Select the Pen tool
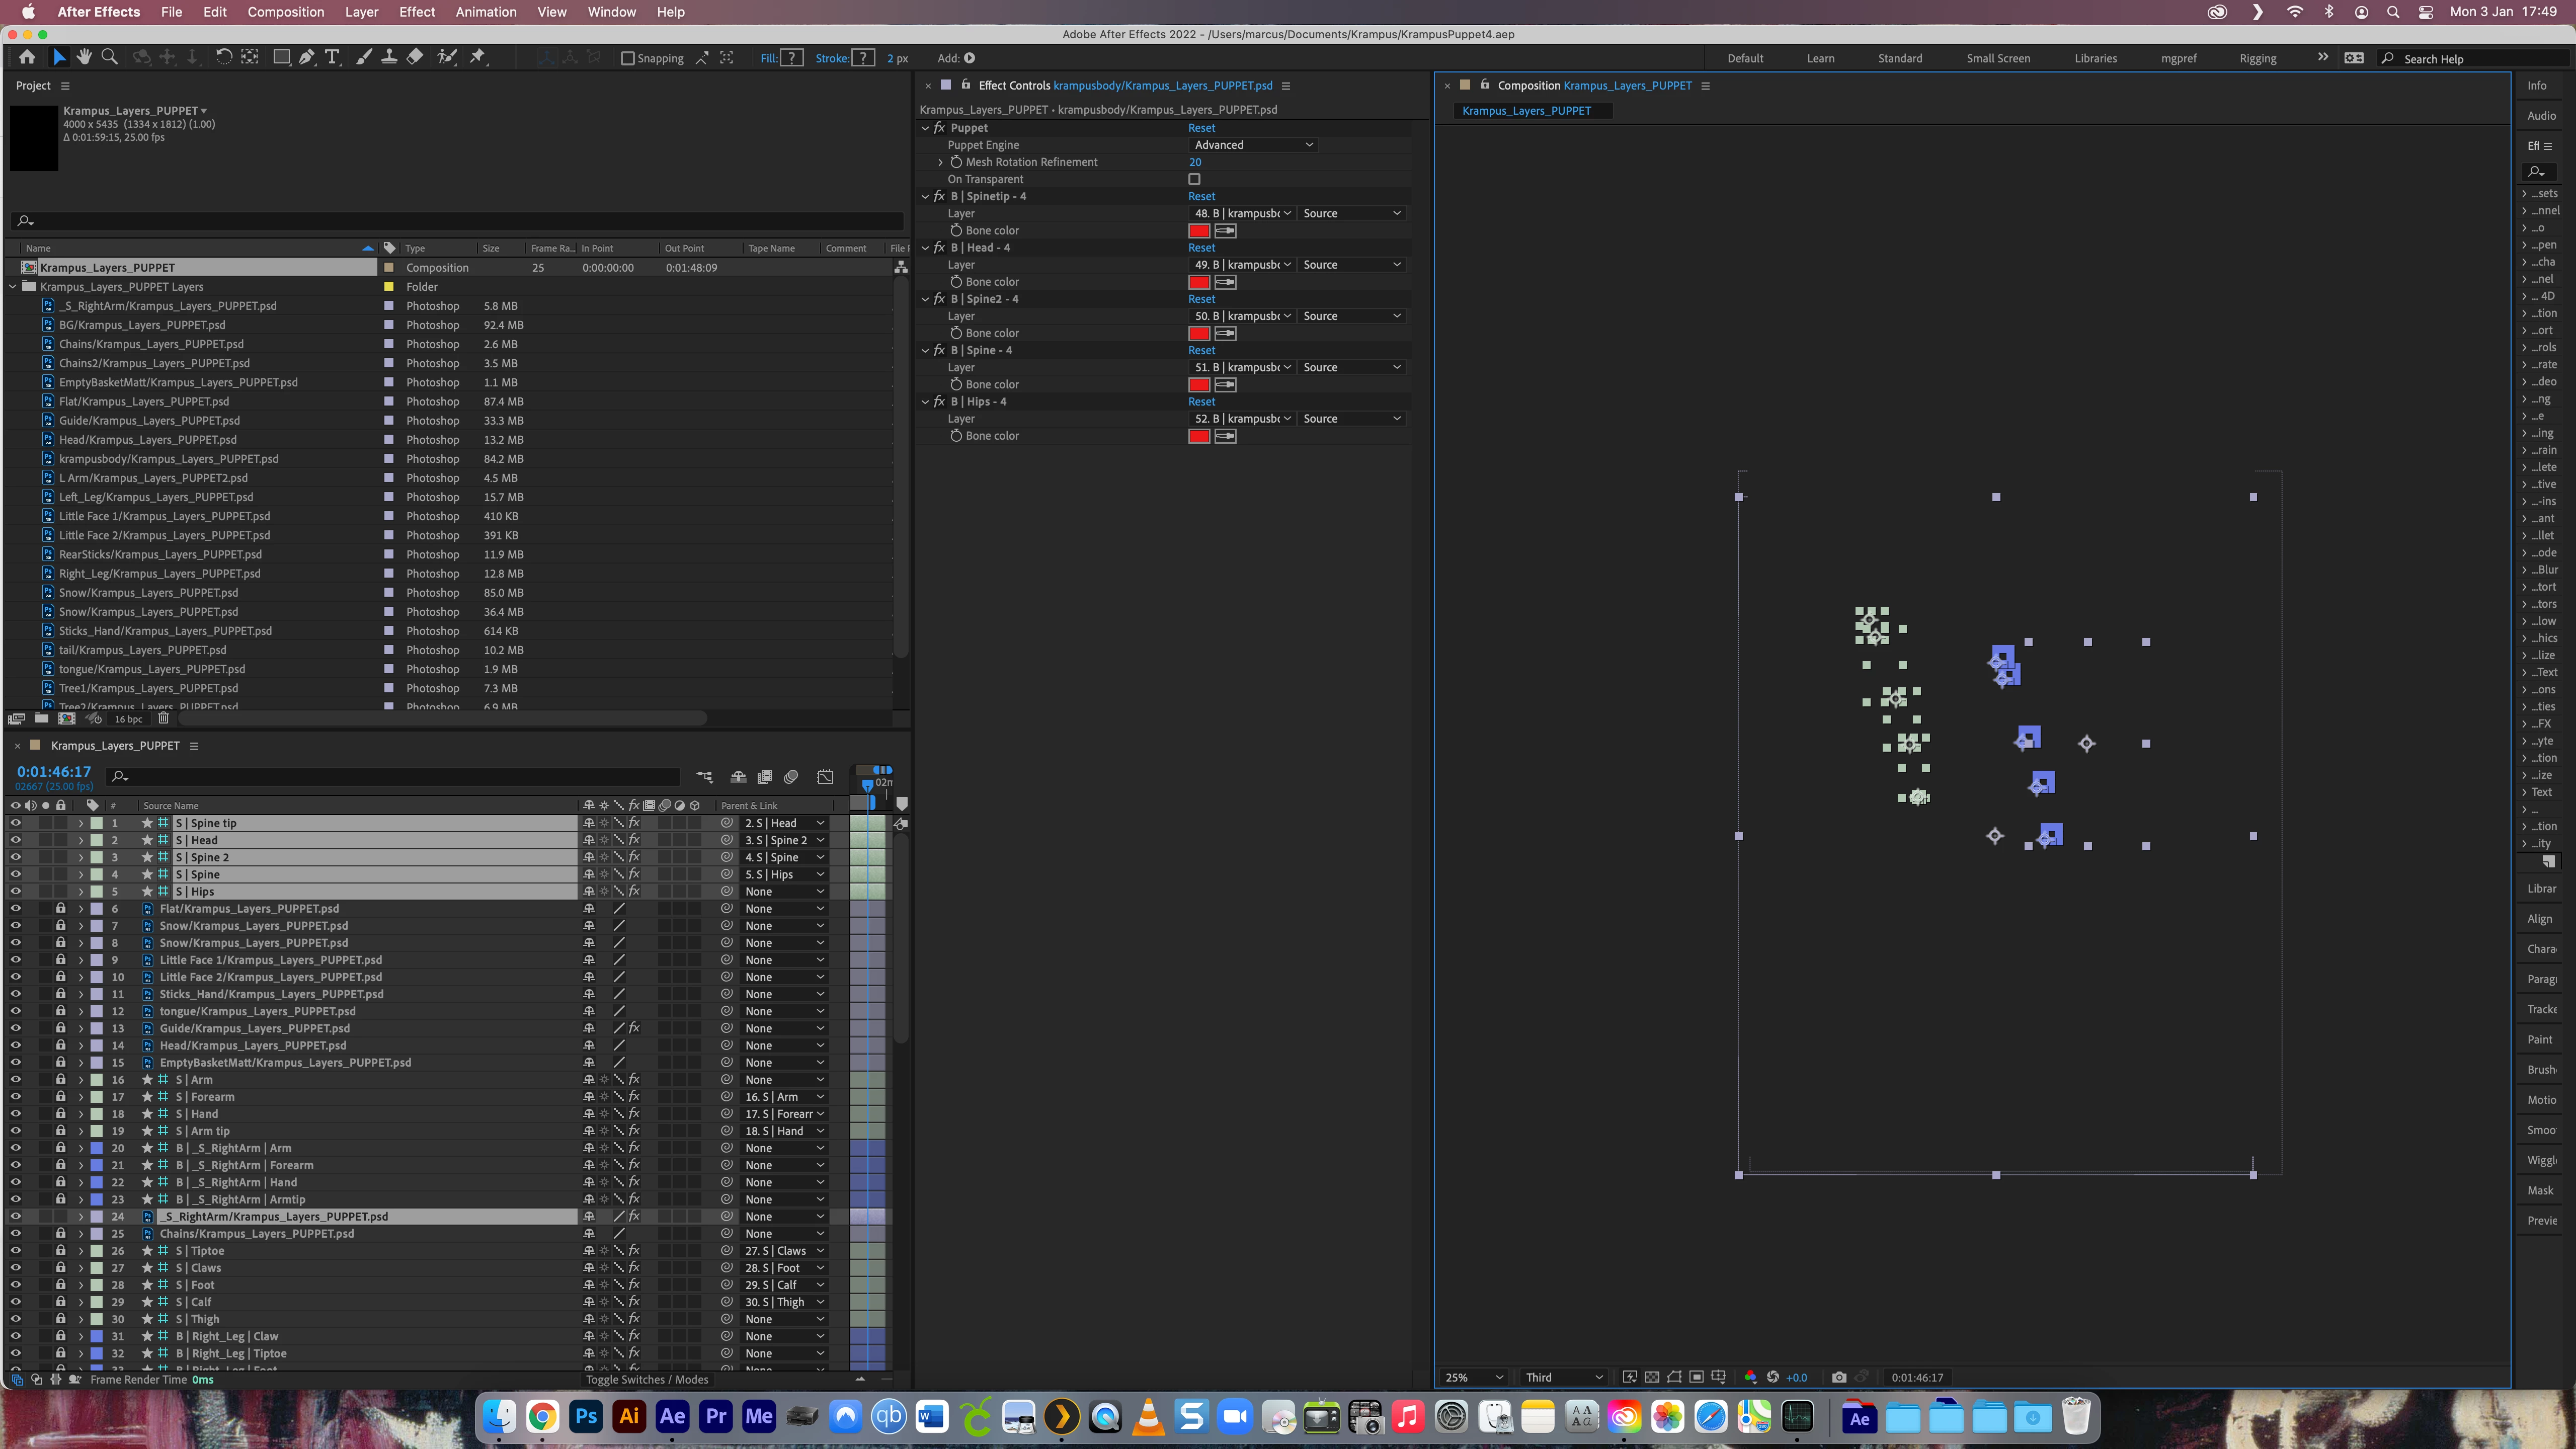This screenshot has width=2576, height=1449. (x=307, y=58)
